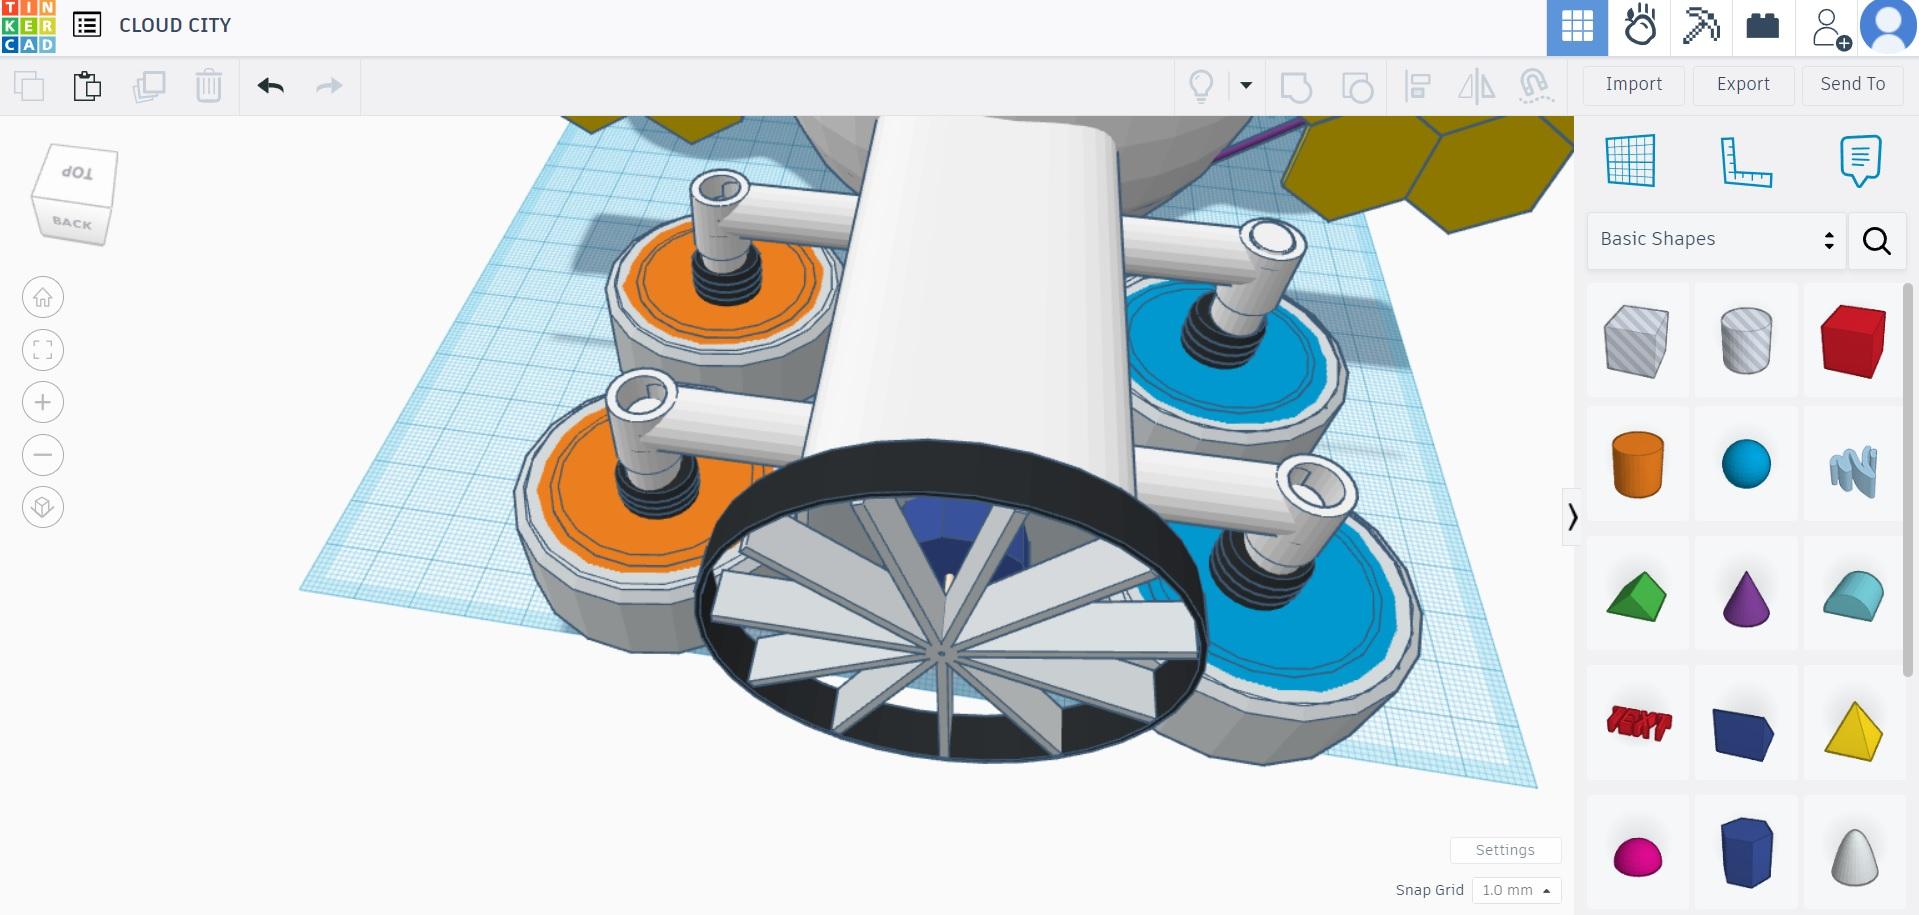Open the Tinkercad logo home link
The width and height of the screenshot is (1919, 915).
28,26
